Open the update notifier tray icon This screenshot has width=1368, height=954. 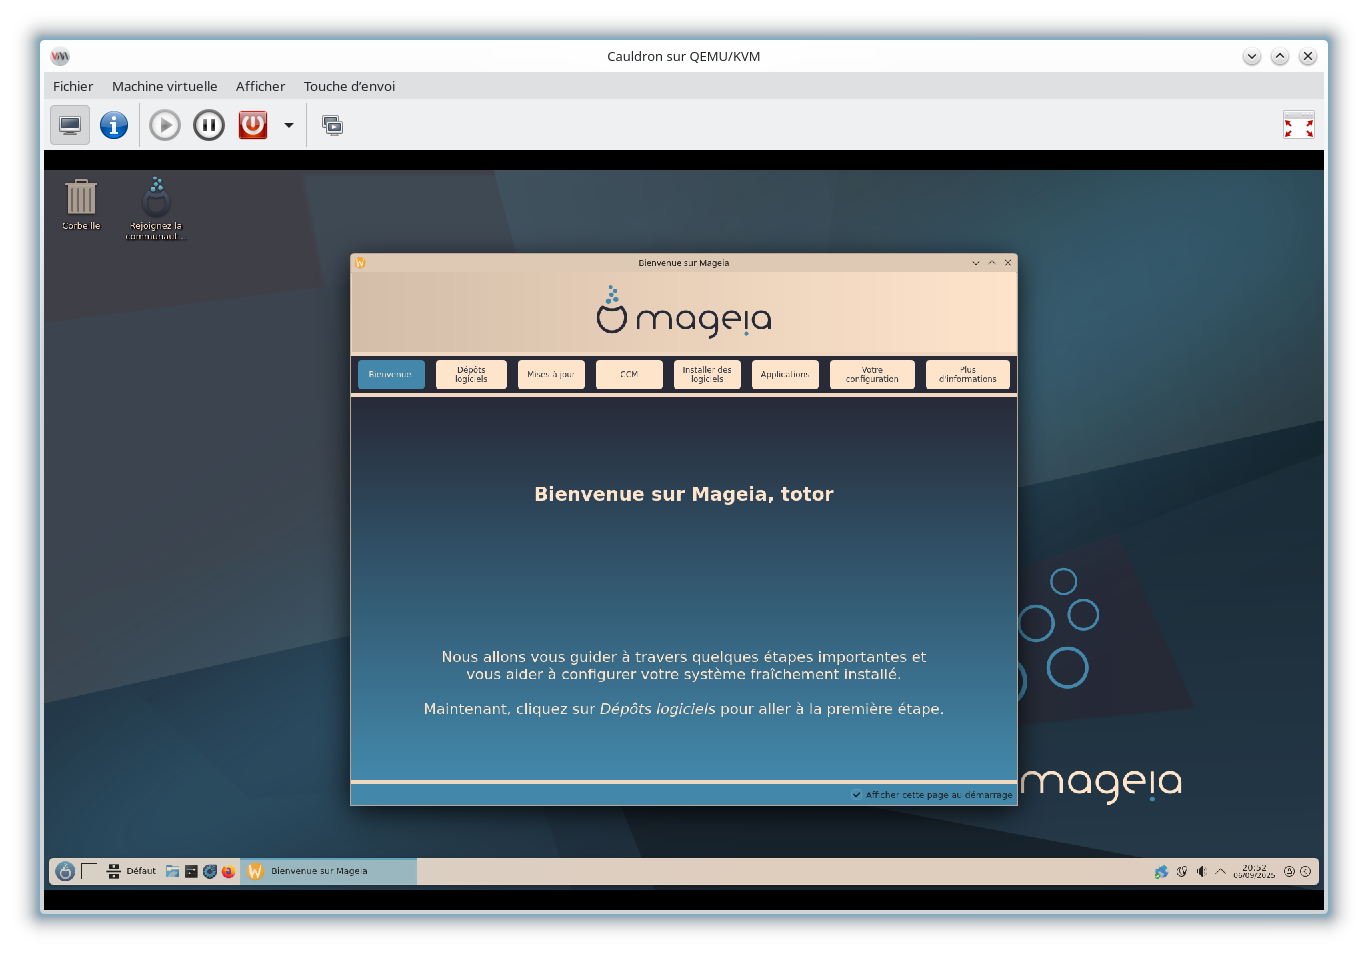pyautogui.click(x=1161, y=871)
